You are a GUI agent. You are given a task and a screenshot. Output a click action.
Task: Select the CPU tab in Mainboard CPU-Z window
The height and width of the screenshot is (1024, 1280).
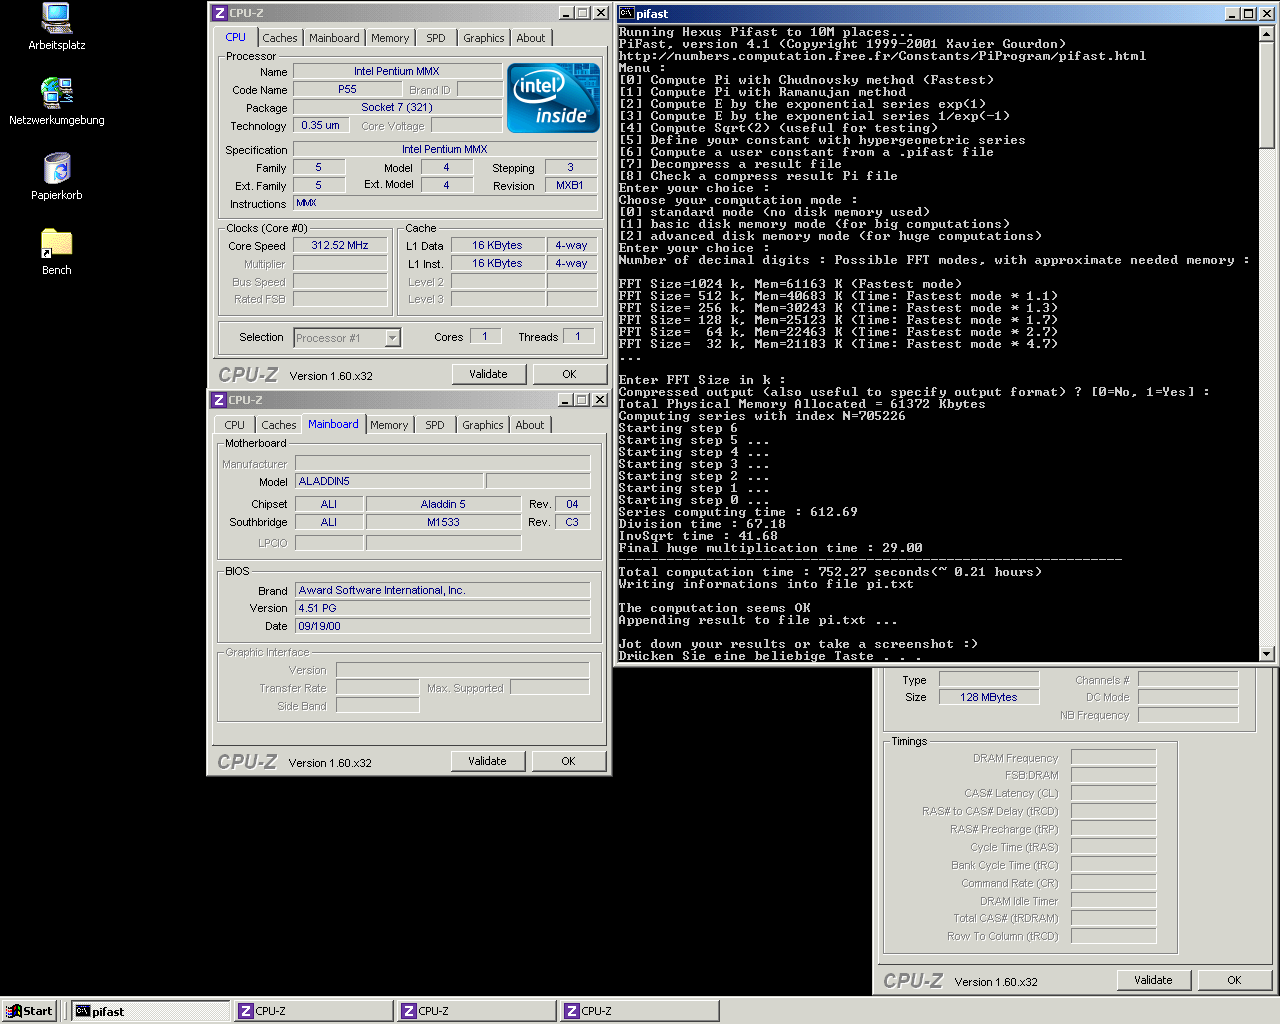point(235,425)
